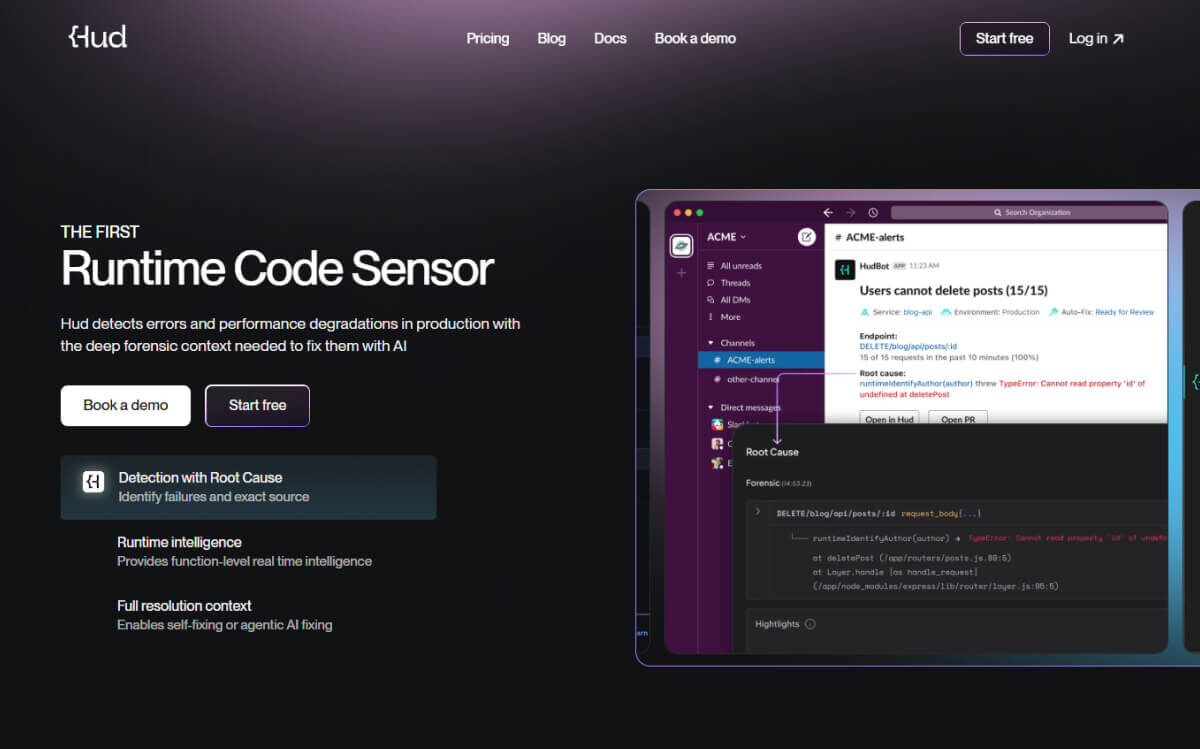Click the header Start free button
Image resolution: width=1200 pixels, height=749 pixels.
pos(1004,39)
